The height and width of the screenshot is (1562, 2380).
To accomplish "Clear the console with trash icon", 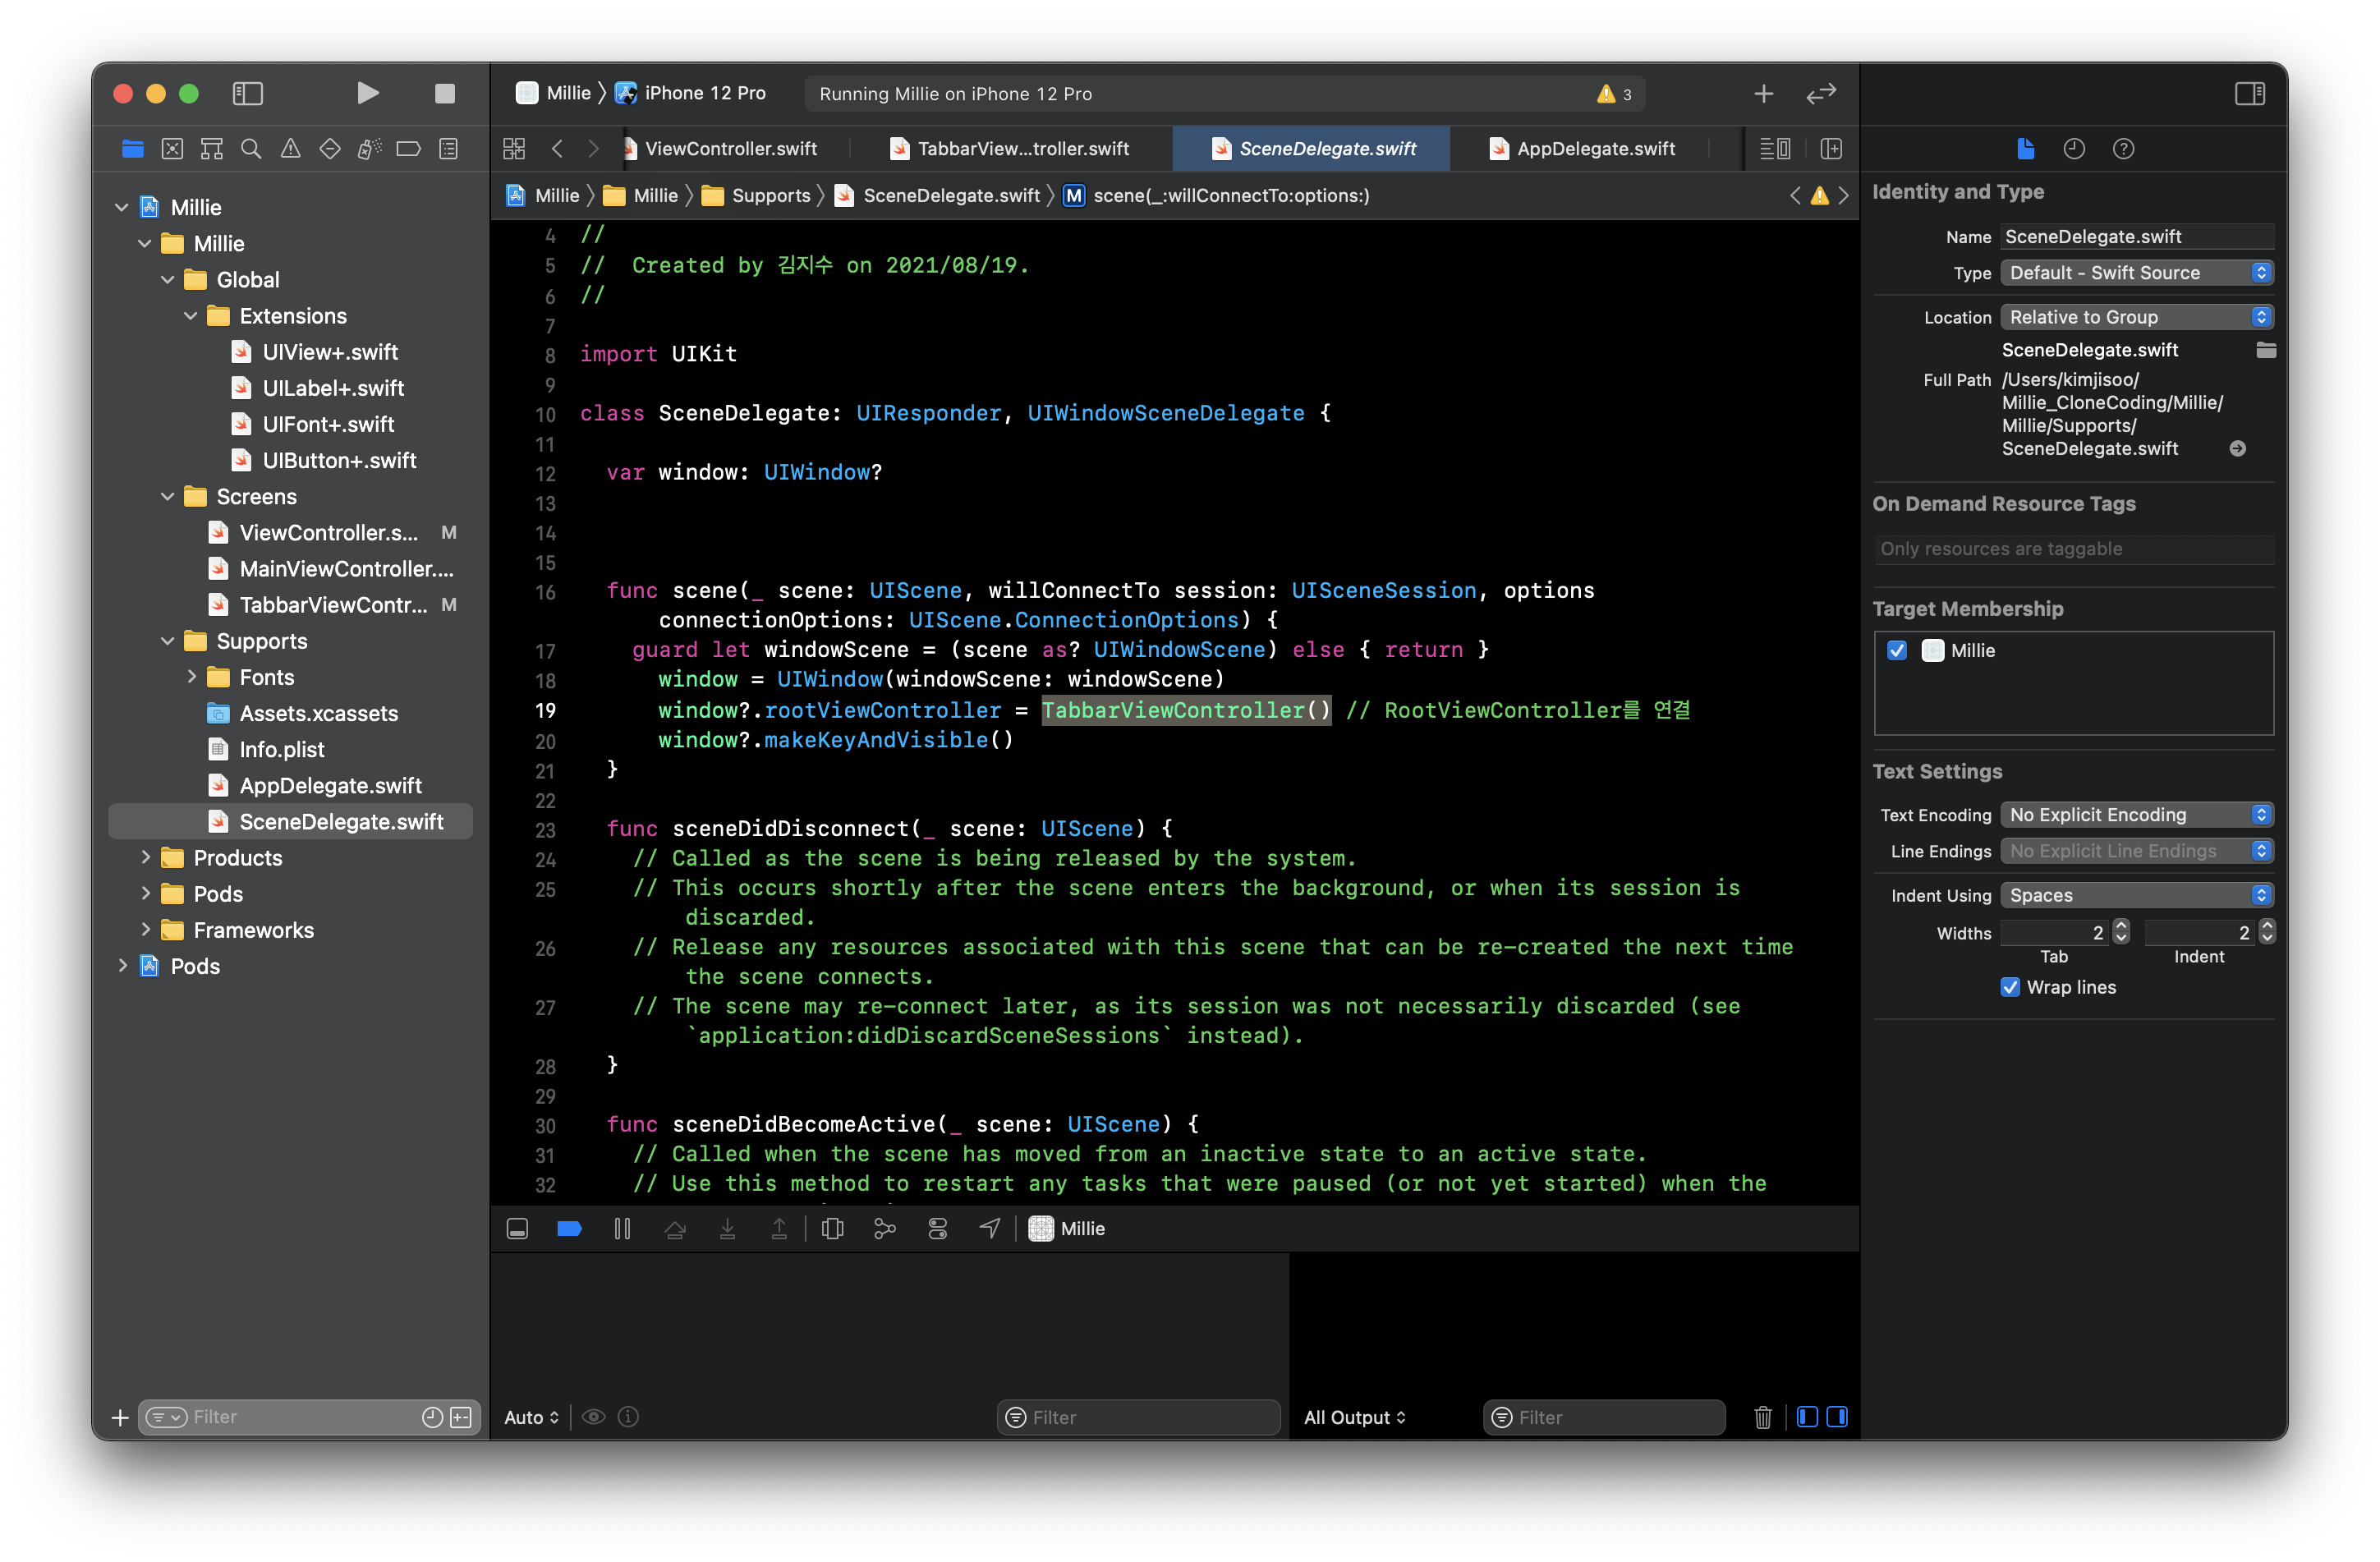I will pos(1762,1417).
